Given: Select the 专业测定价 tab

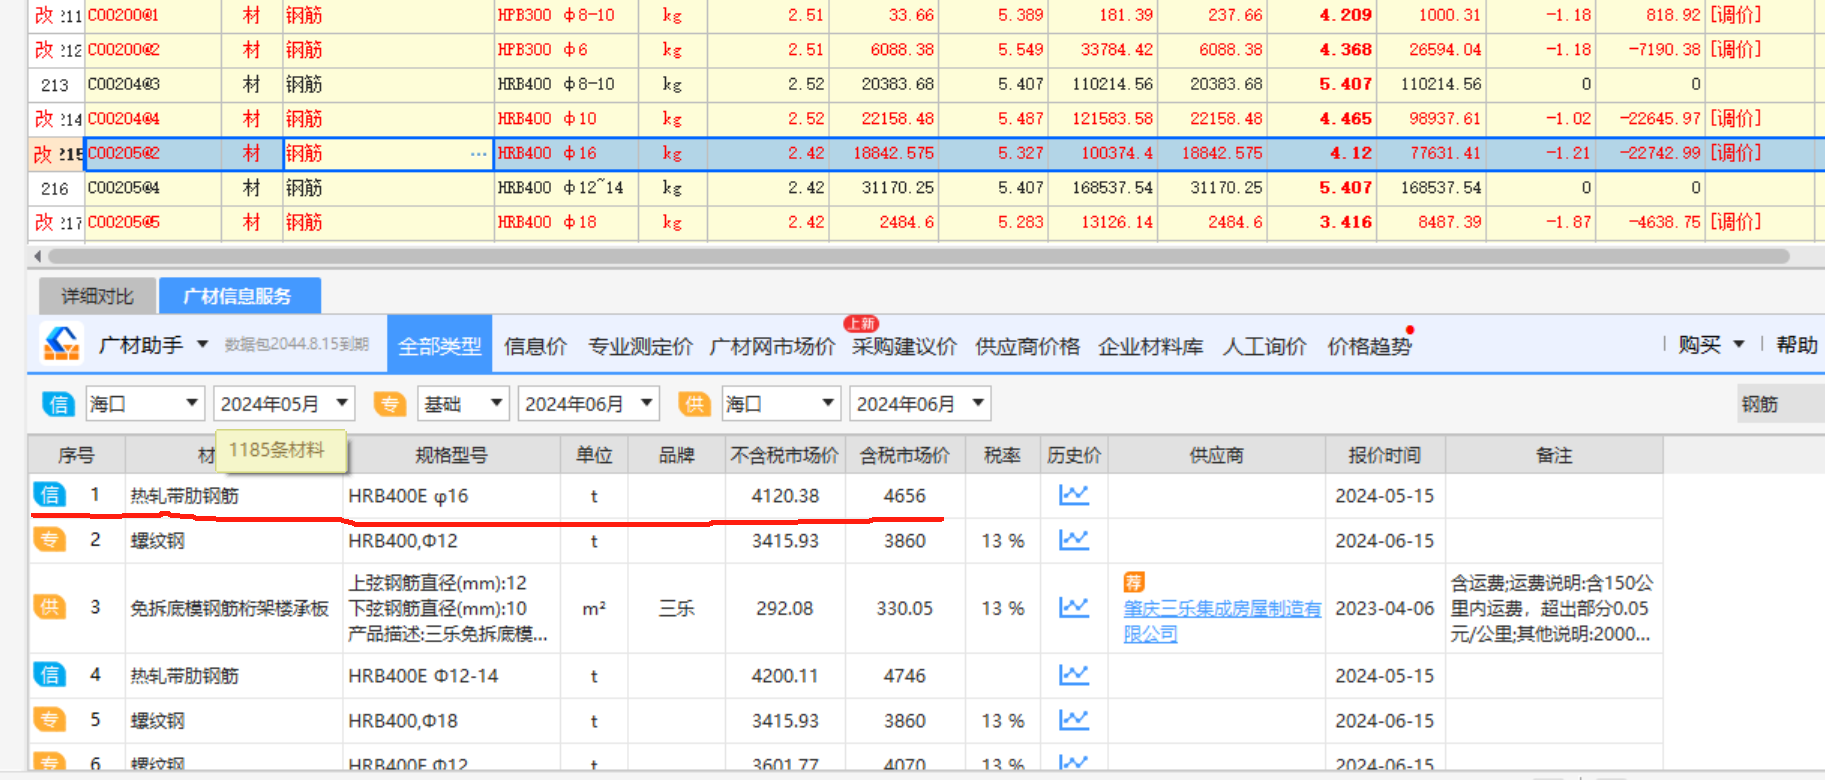Looking at the screenshot, I should tap(640, 346).
